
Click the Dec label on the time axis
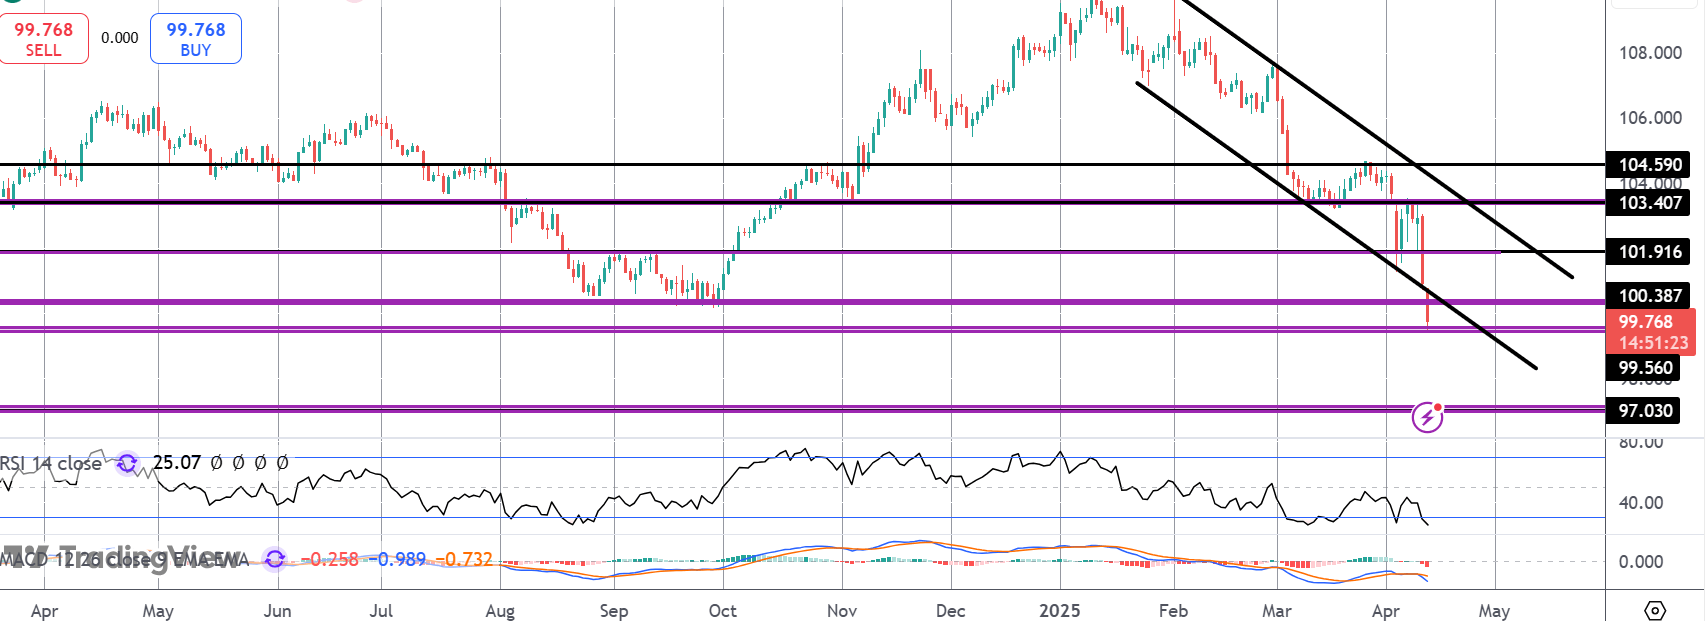pyautogui.click(x=950, y=611)
